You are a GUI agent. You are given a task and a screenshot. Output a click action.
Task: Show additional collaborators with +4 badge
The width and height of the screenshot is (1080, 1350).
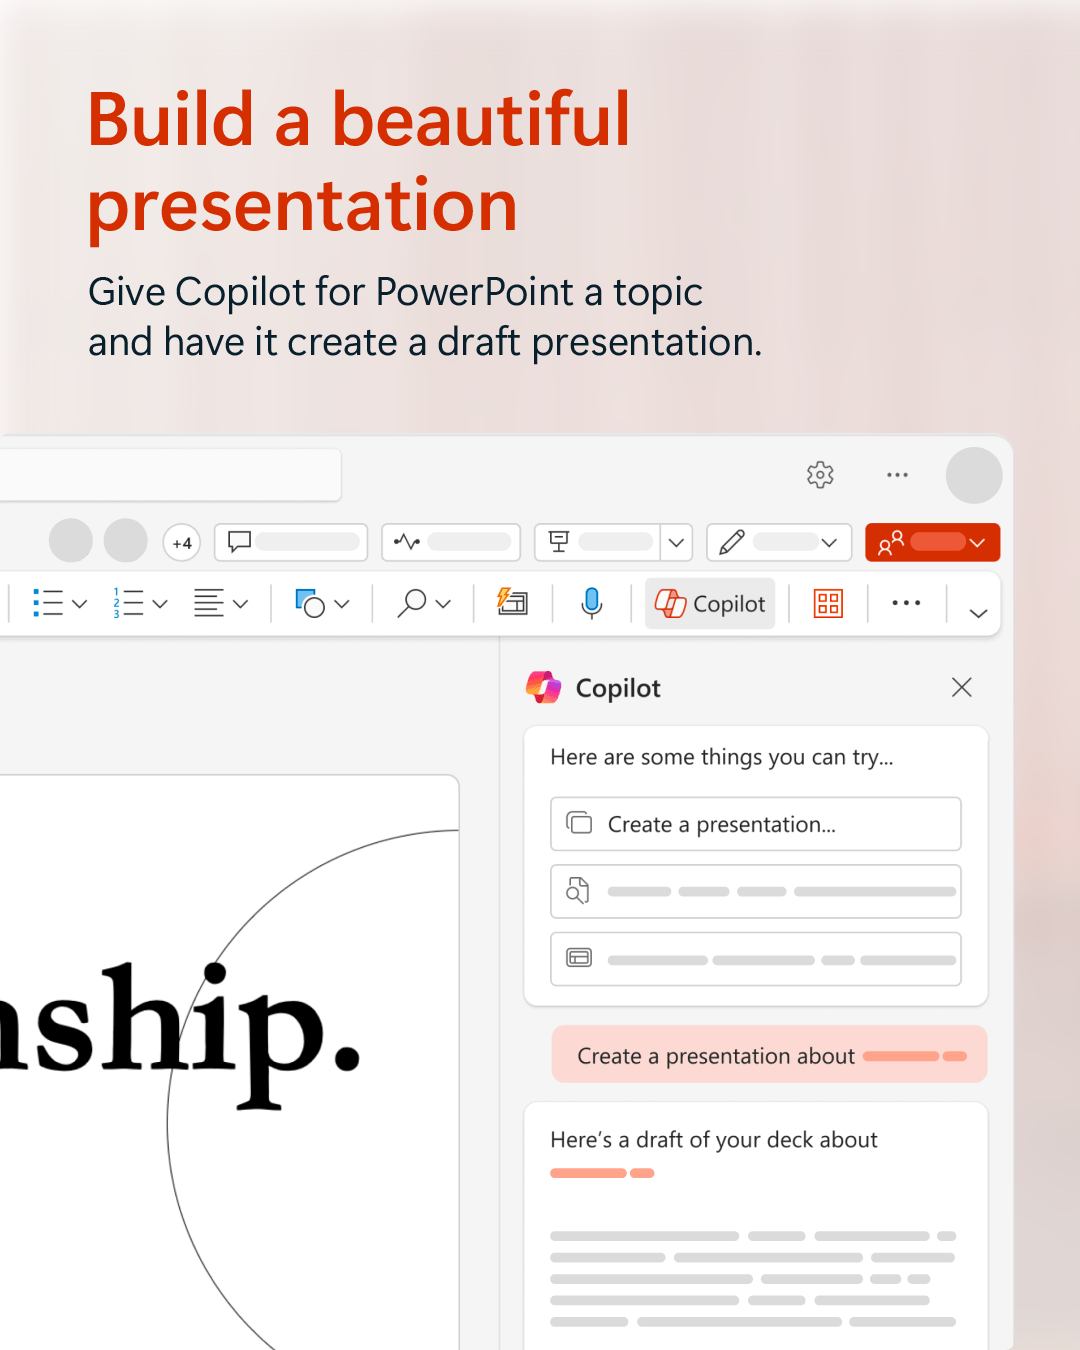[181, 543]
